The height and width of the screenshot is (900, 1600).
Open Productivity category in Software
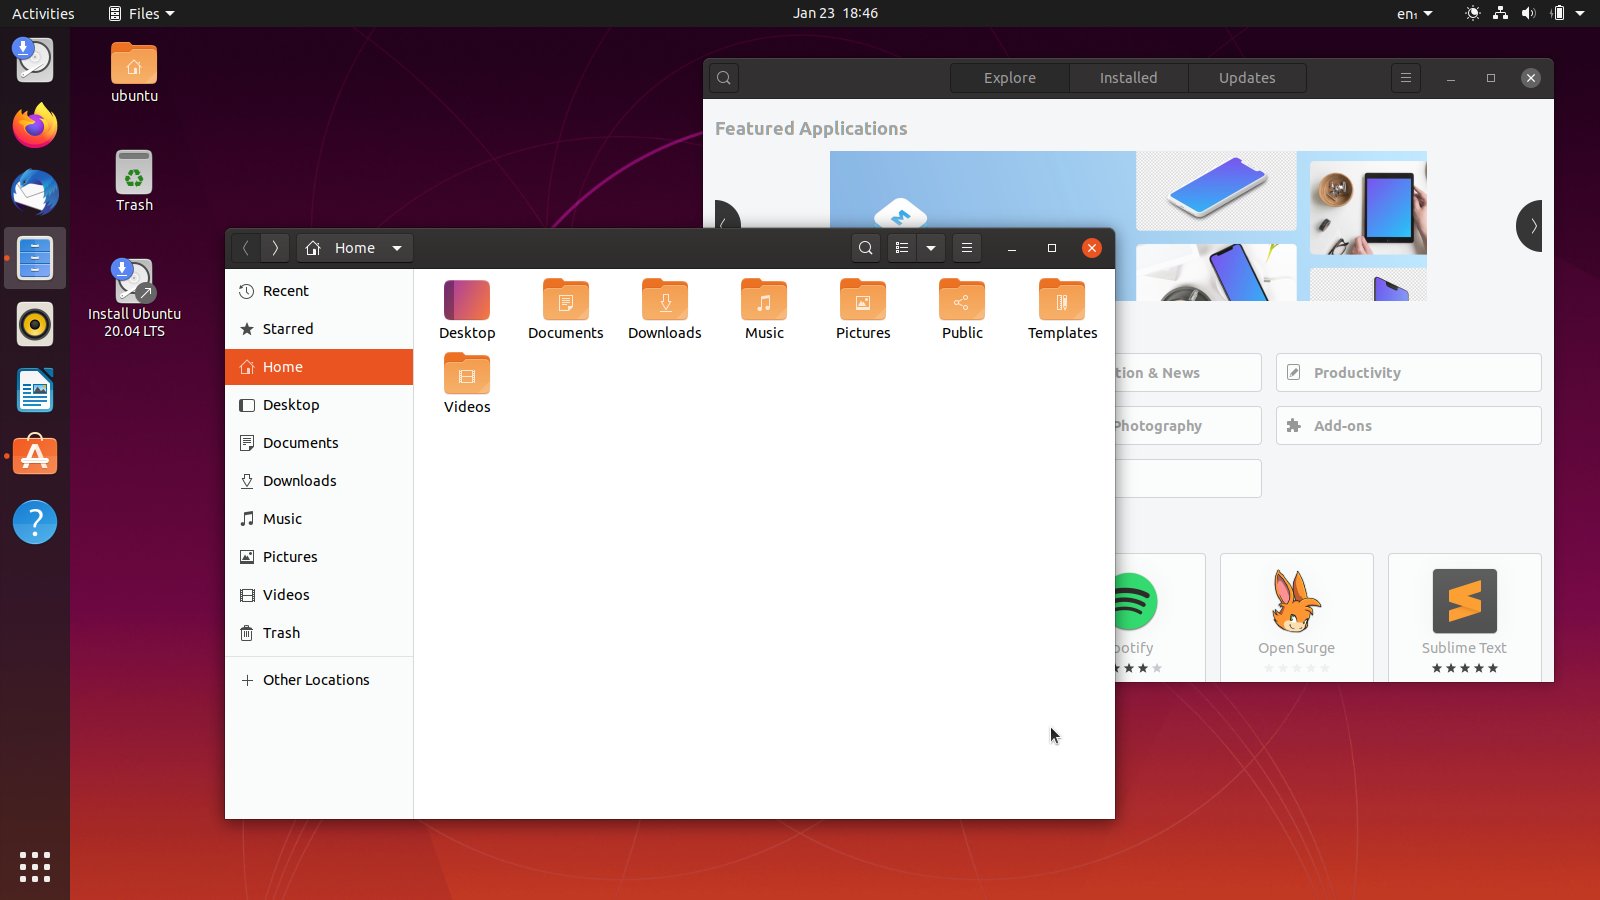point(1408,373)
